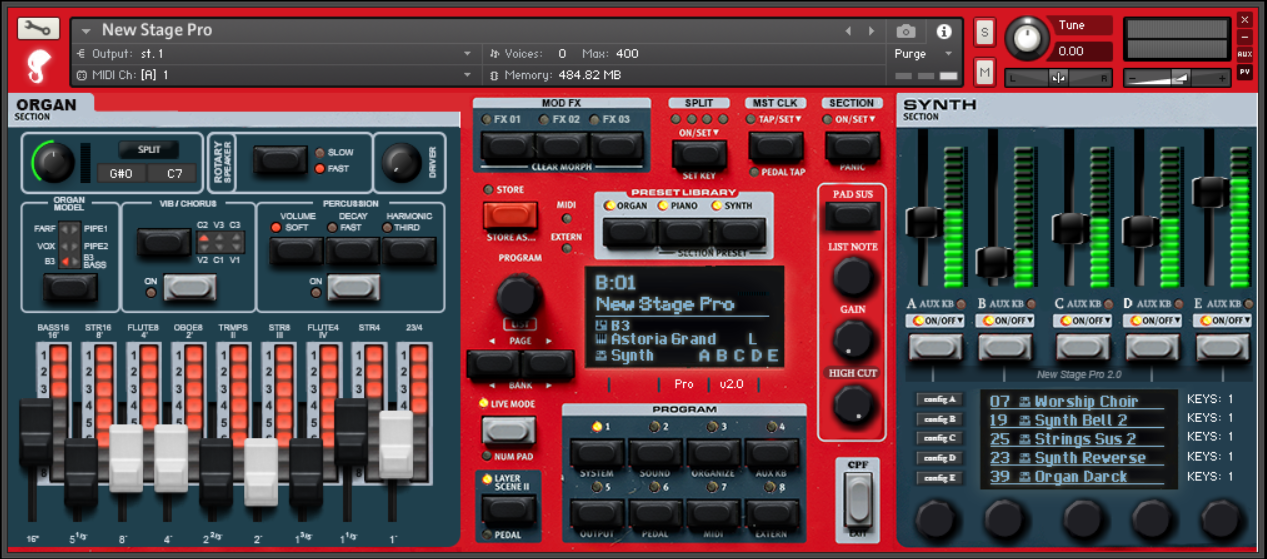Go to next instrument arrow
1267x559 pixels.
[871, 31]
